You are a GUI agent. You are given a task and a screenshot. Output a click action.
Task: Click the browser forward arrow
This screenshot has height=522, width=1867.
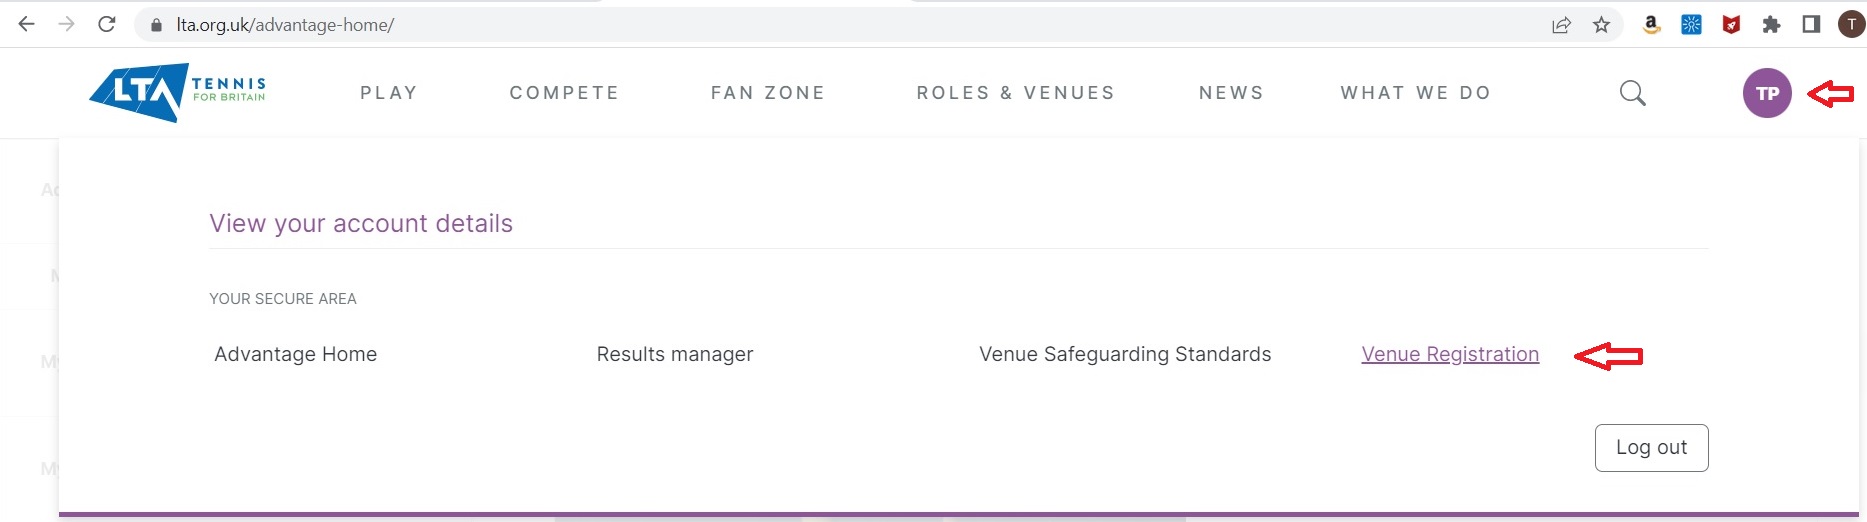pyautogui.click(x=67, y=25)
